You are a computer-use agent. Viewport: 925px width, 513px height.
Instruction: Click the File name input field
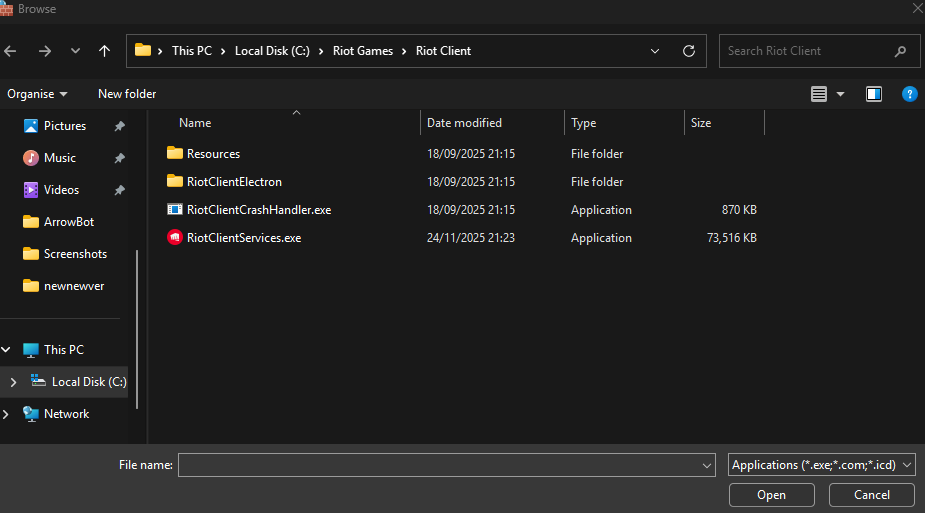click(440, 465)
